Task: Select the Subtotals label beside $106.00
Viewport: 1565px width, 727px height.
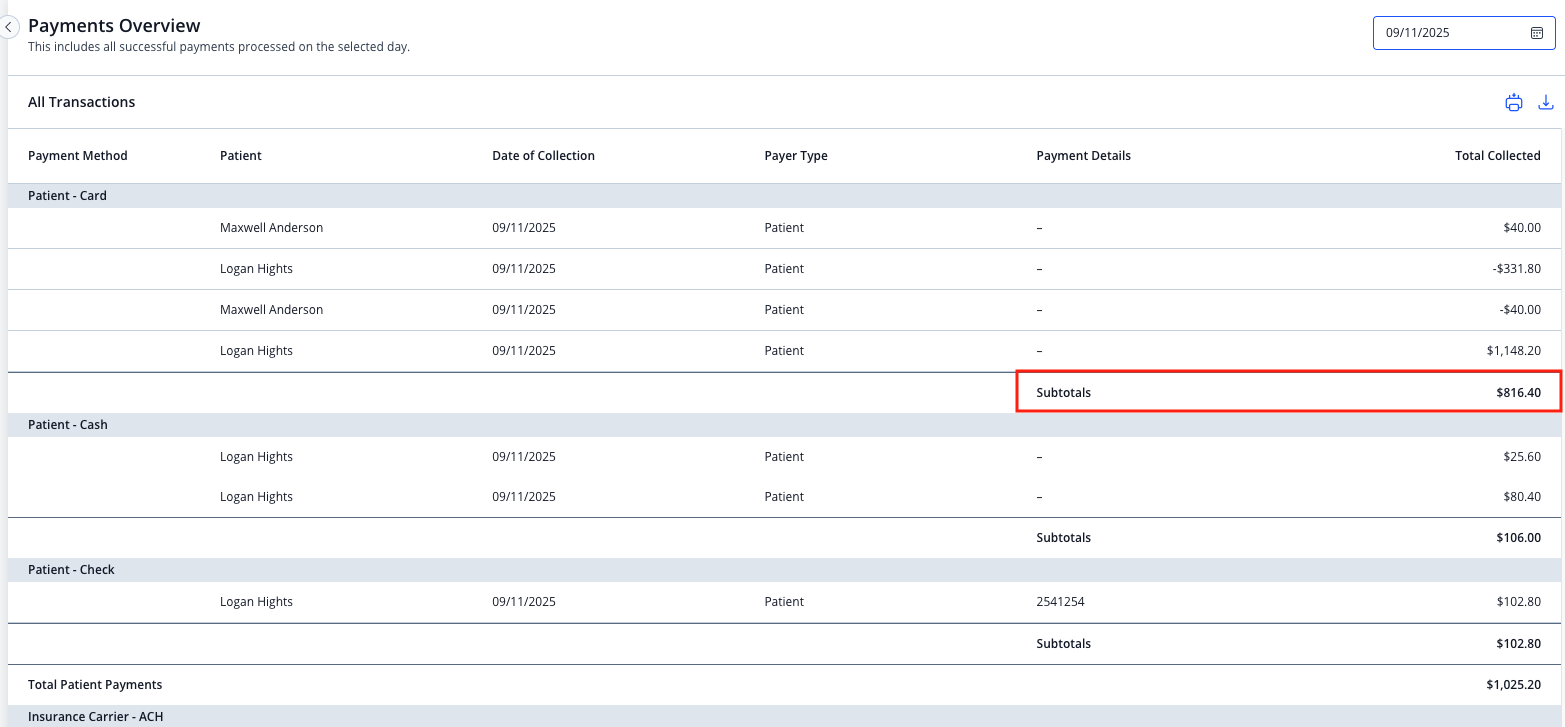Action: click(1064, 538)
